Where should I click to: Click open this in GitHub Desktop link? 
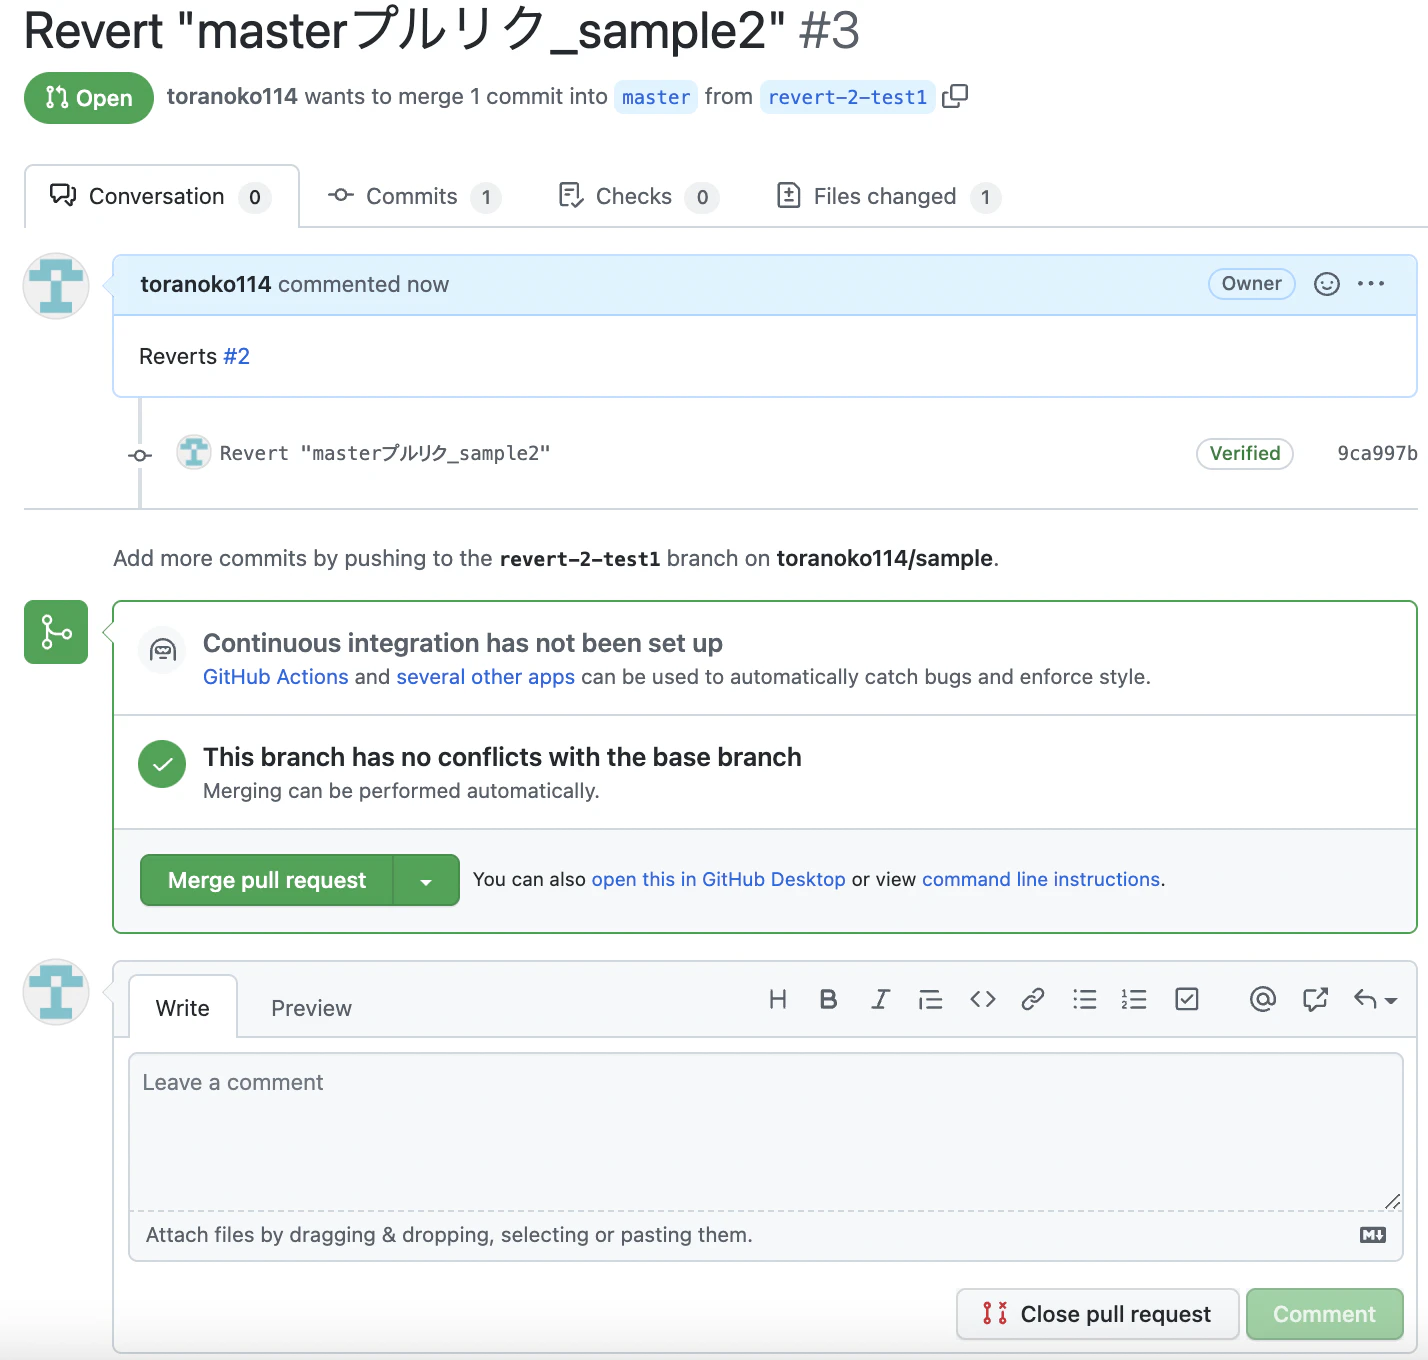(719, 879)
